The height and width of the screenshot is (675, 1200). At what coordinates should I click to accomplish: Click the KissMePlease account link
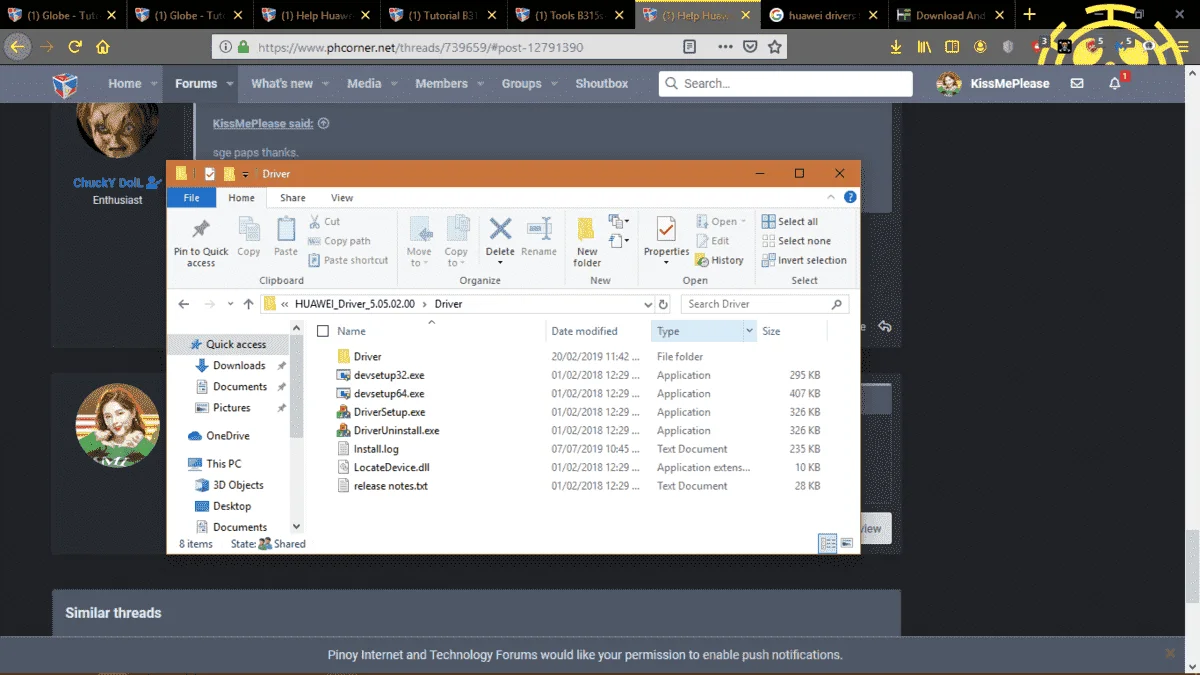tap(1010, 84)
